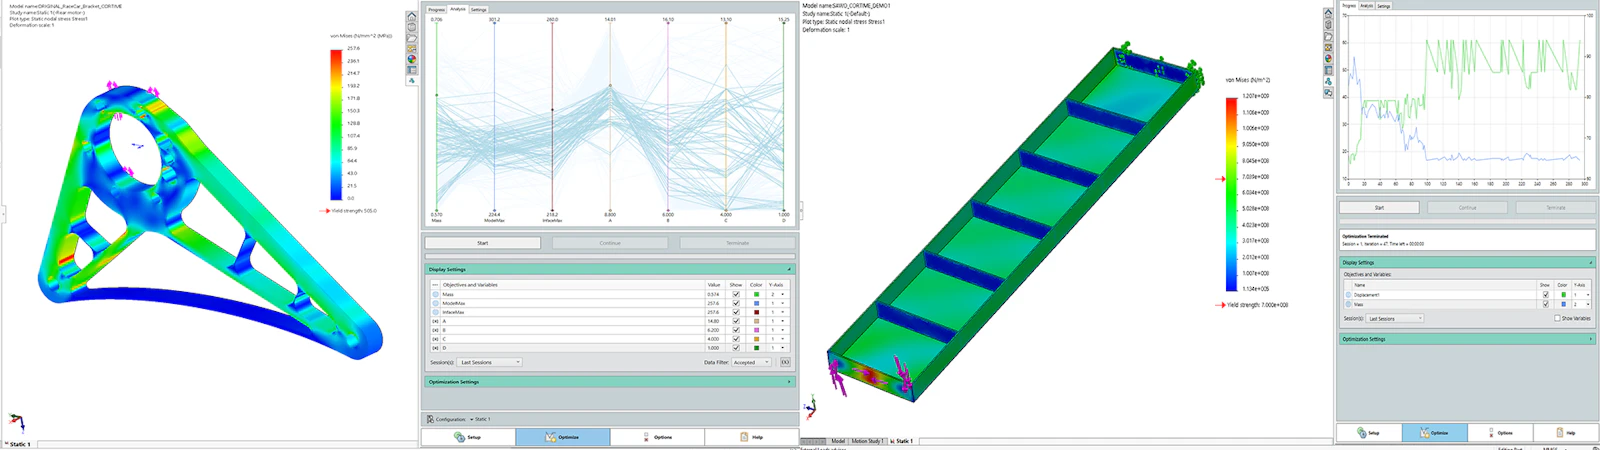Viewport: 1600px width, 450px height.
Task: Change the blue color swatch for ModelMax
Action: [x=757, y=303]
